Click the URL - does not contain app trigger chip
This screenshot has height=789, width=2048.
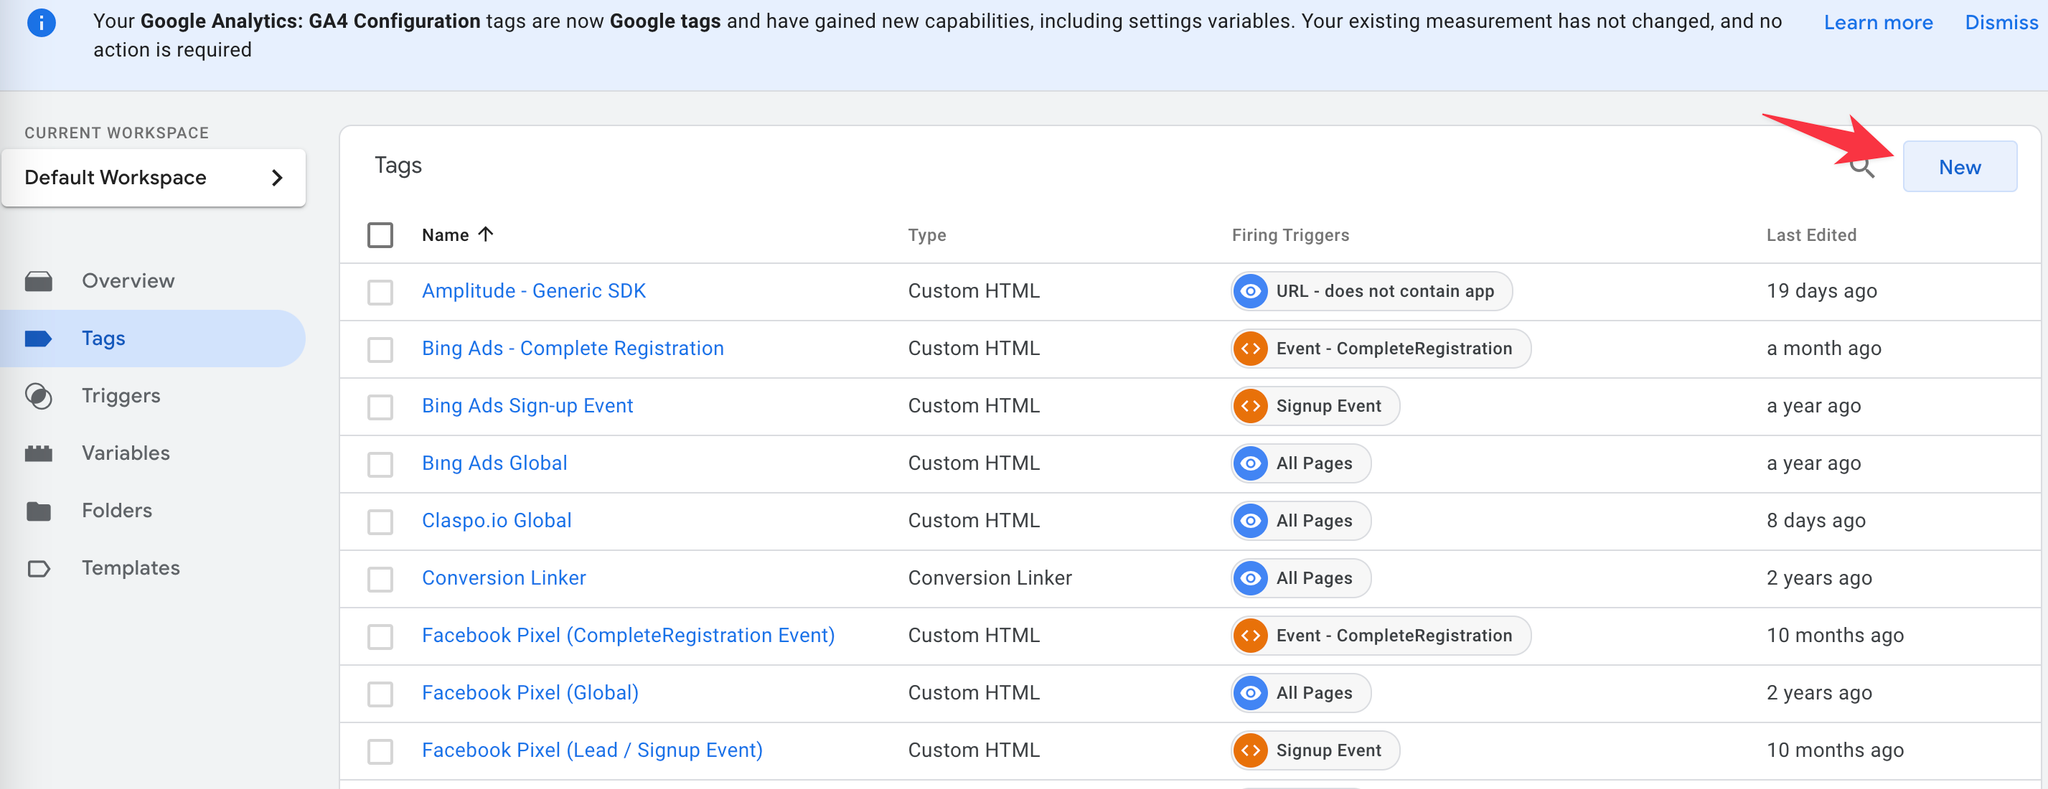pyautogui.click(x=1372, y=291)
